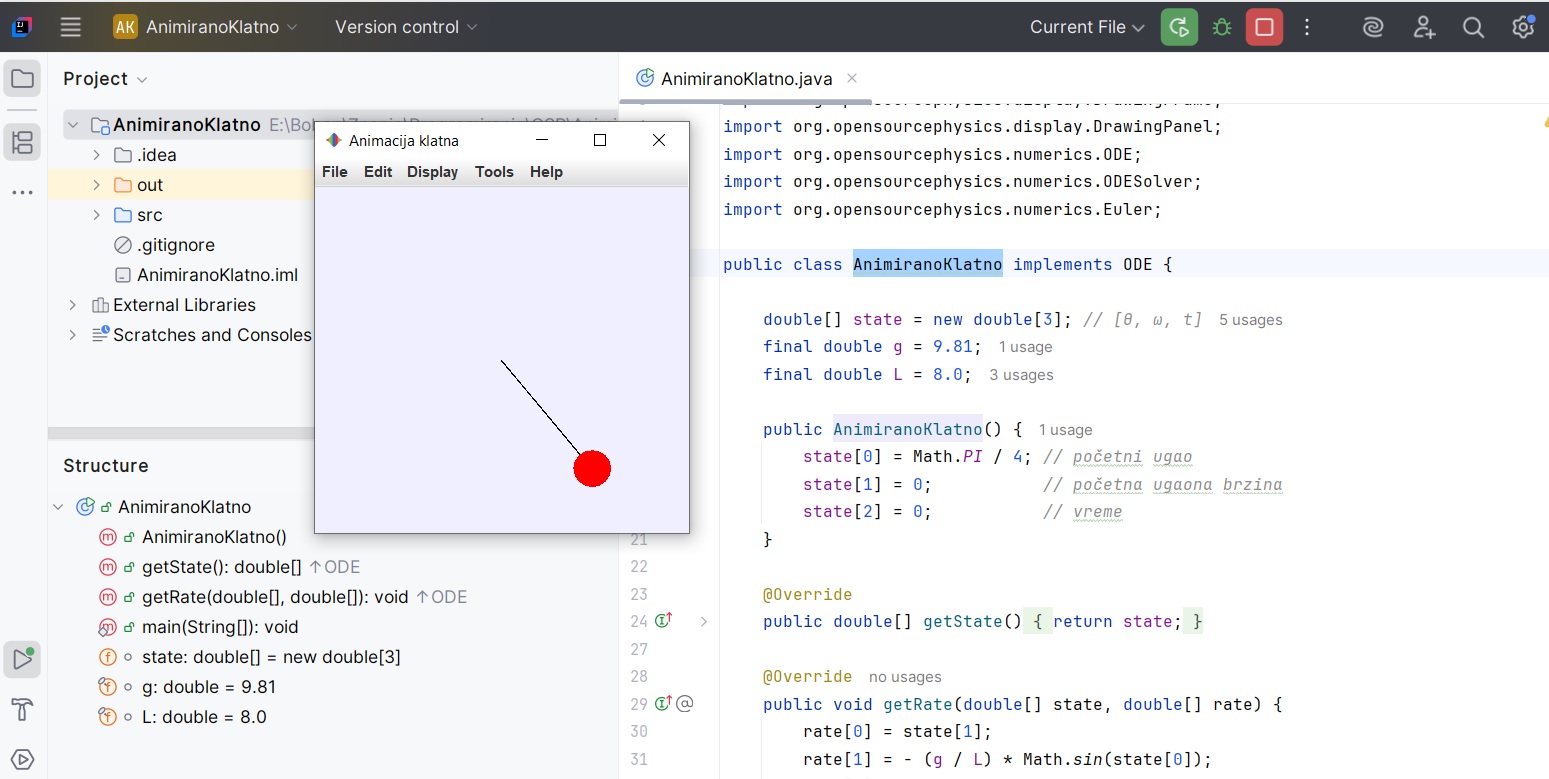Click the Code With Me add-user icon
The height and width of the screenshot is (779, 1549).
coord(1424,27)
